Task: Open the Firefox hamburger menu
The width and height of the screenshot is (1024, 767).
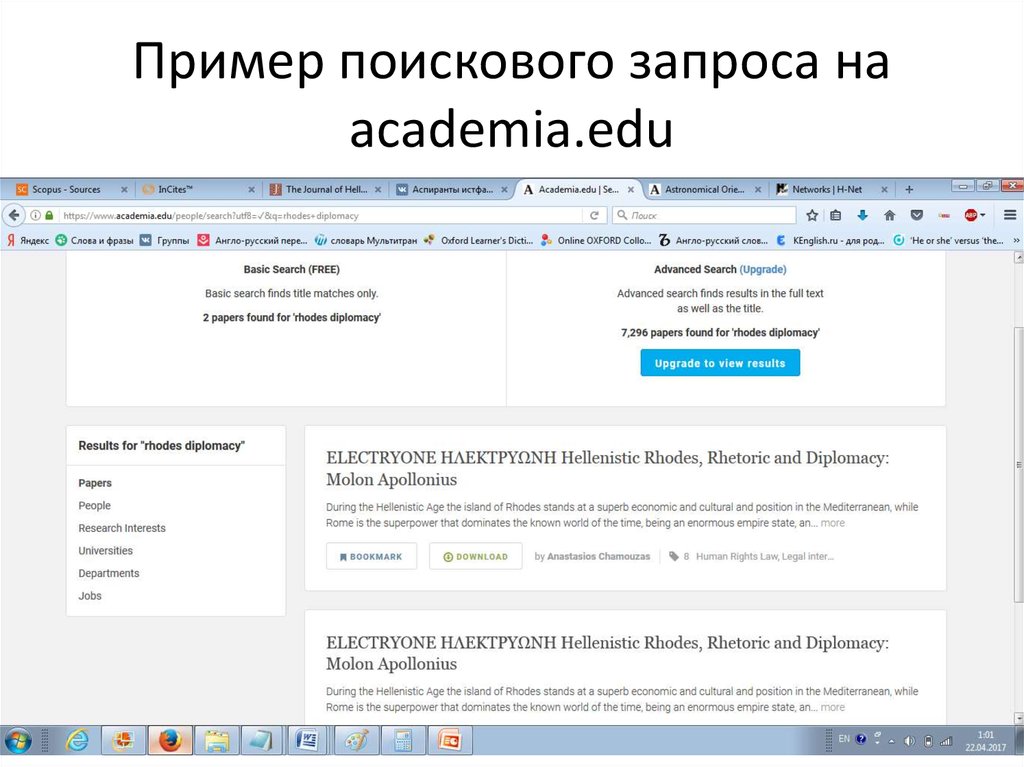Action: [1009, 214]
